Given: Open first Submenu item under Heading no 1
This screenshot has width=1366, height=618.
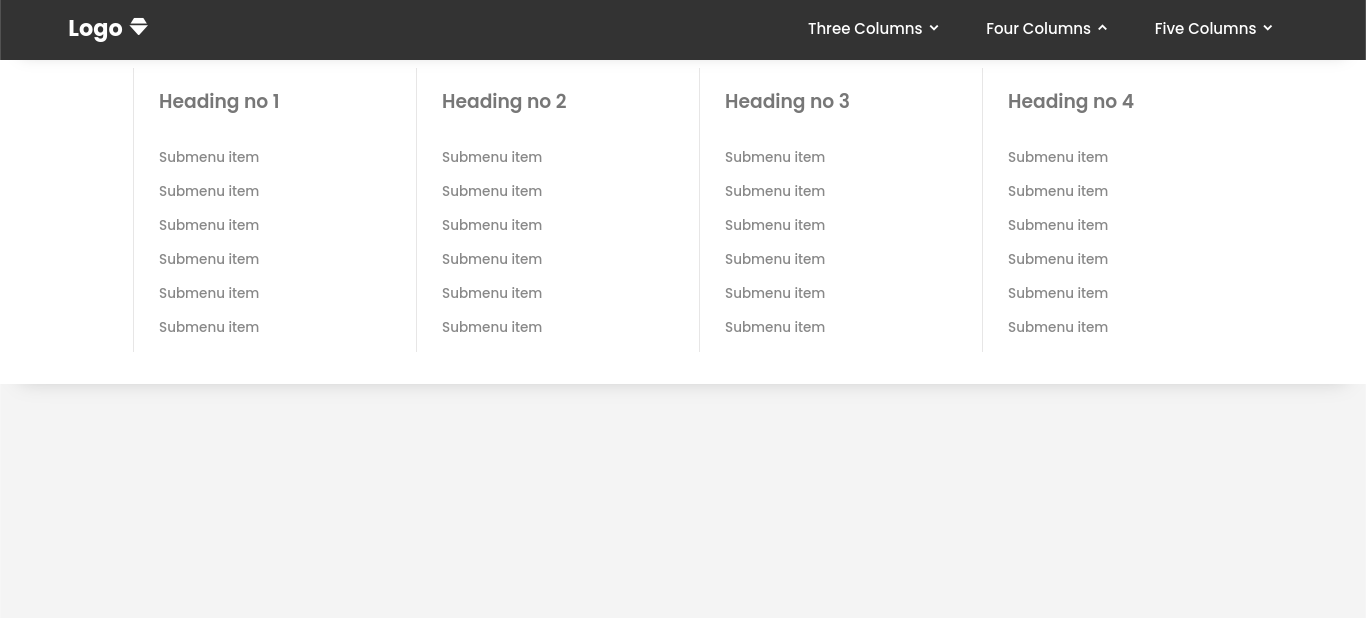Looking at the screenshot, I should [x=209, y=157].
